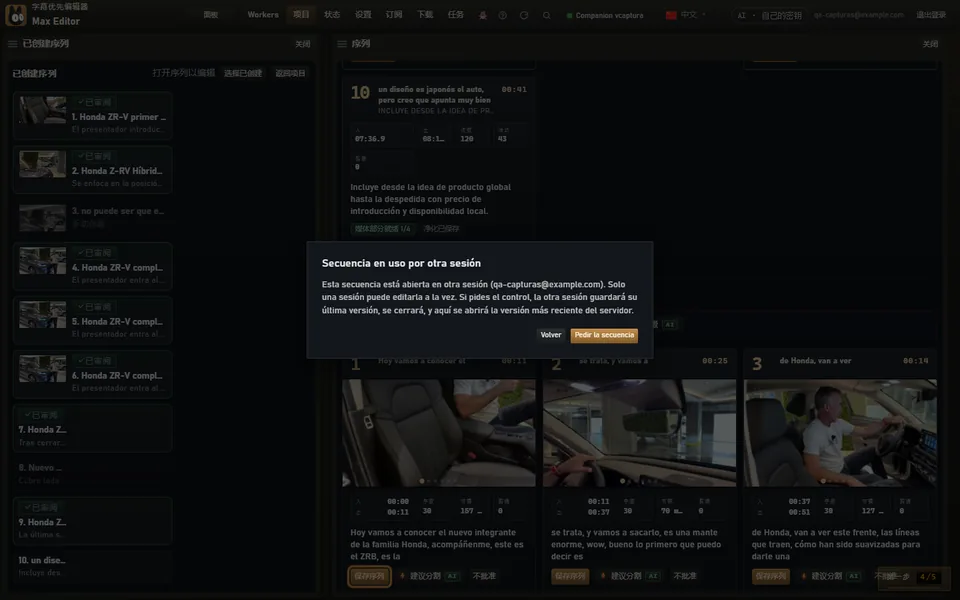Close the 序列 panel via 关闭
Screen dimensions: 960x600
pos(930,44)
